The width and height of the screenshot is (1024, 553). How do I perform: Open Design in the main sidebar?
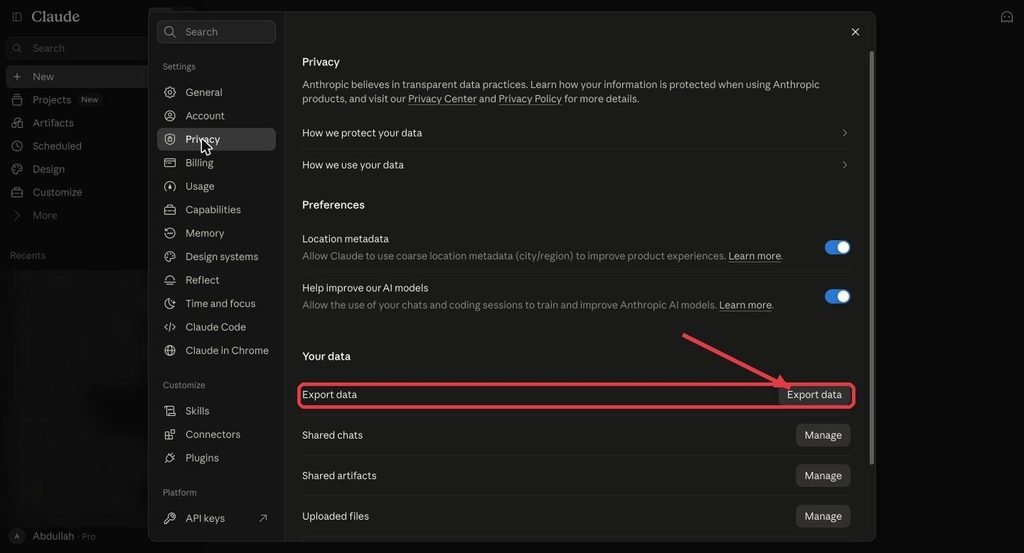[48, 169]
